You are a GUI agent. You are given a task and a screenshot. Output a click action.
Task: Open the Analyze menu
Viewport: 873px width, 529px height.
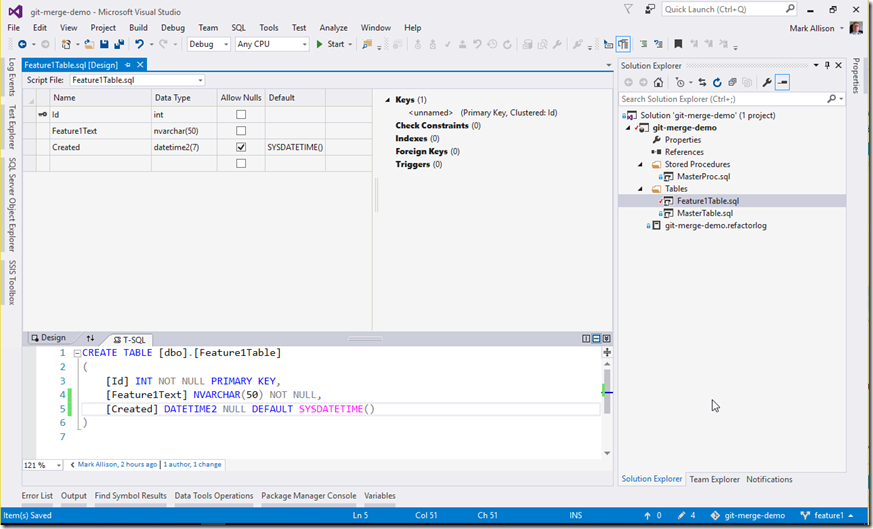[x=333, y=27]
